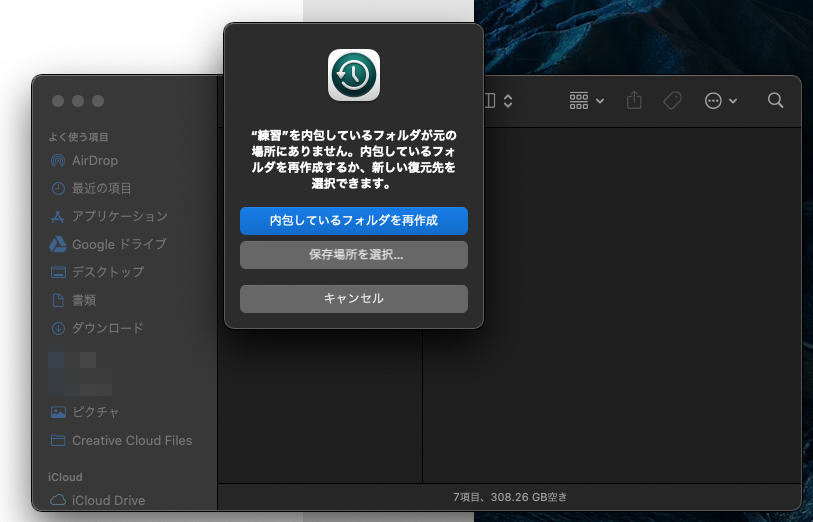Open the Finder grouping options icon
Screen dimensions: 813x522
click(x=579, y=101)
